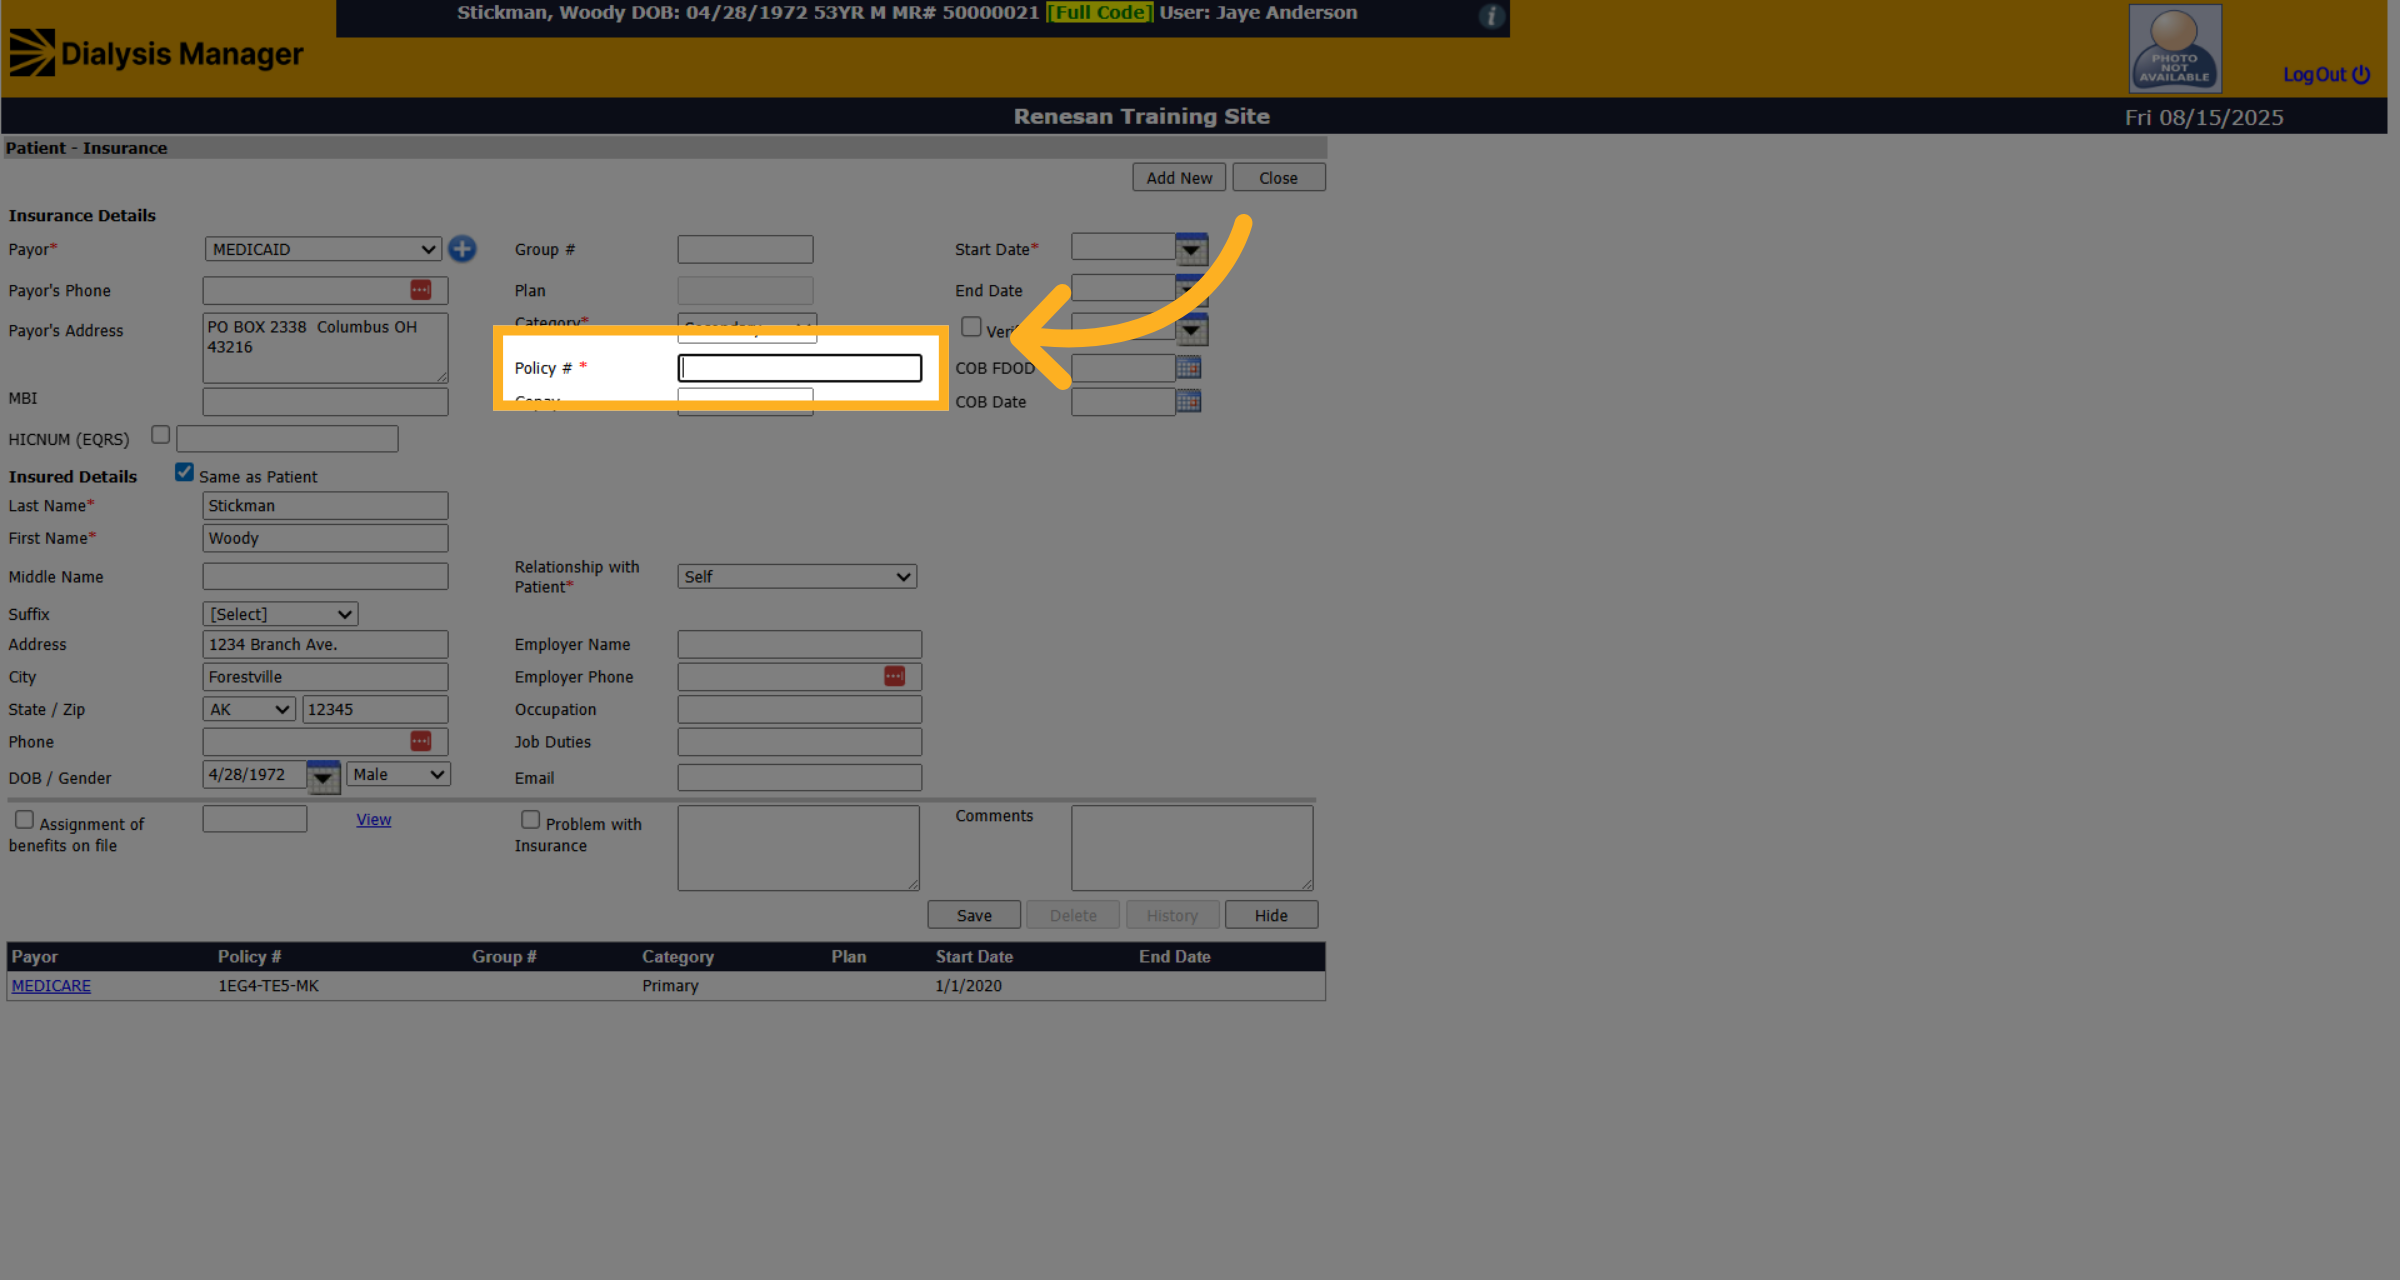Image resolution: width=2400 pixels, height=1280 pixels.
Task: Expand the Suffix select dropdown
Action: coord(280,614)
